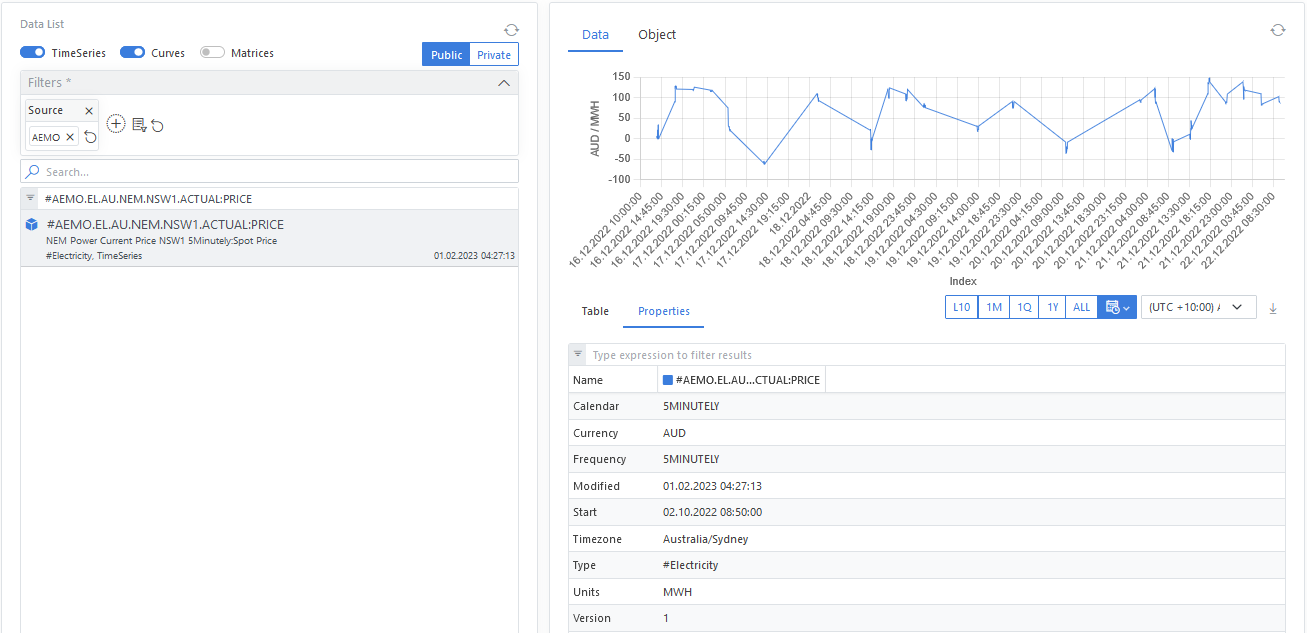Switch to the Object tab

[x=657, y=35]
